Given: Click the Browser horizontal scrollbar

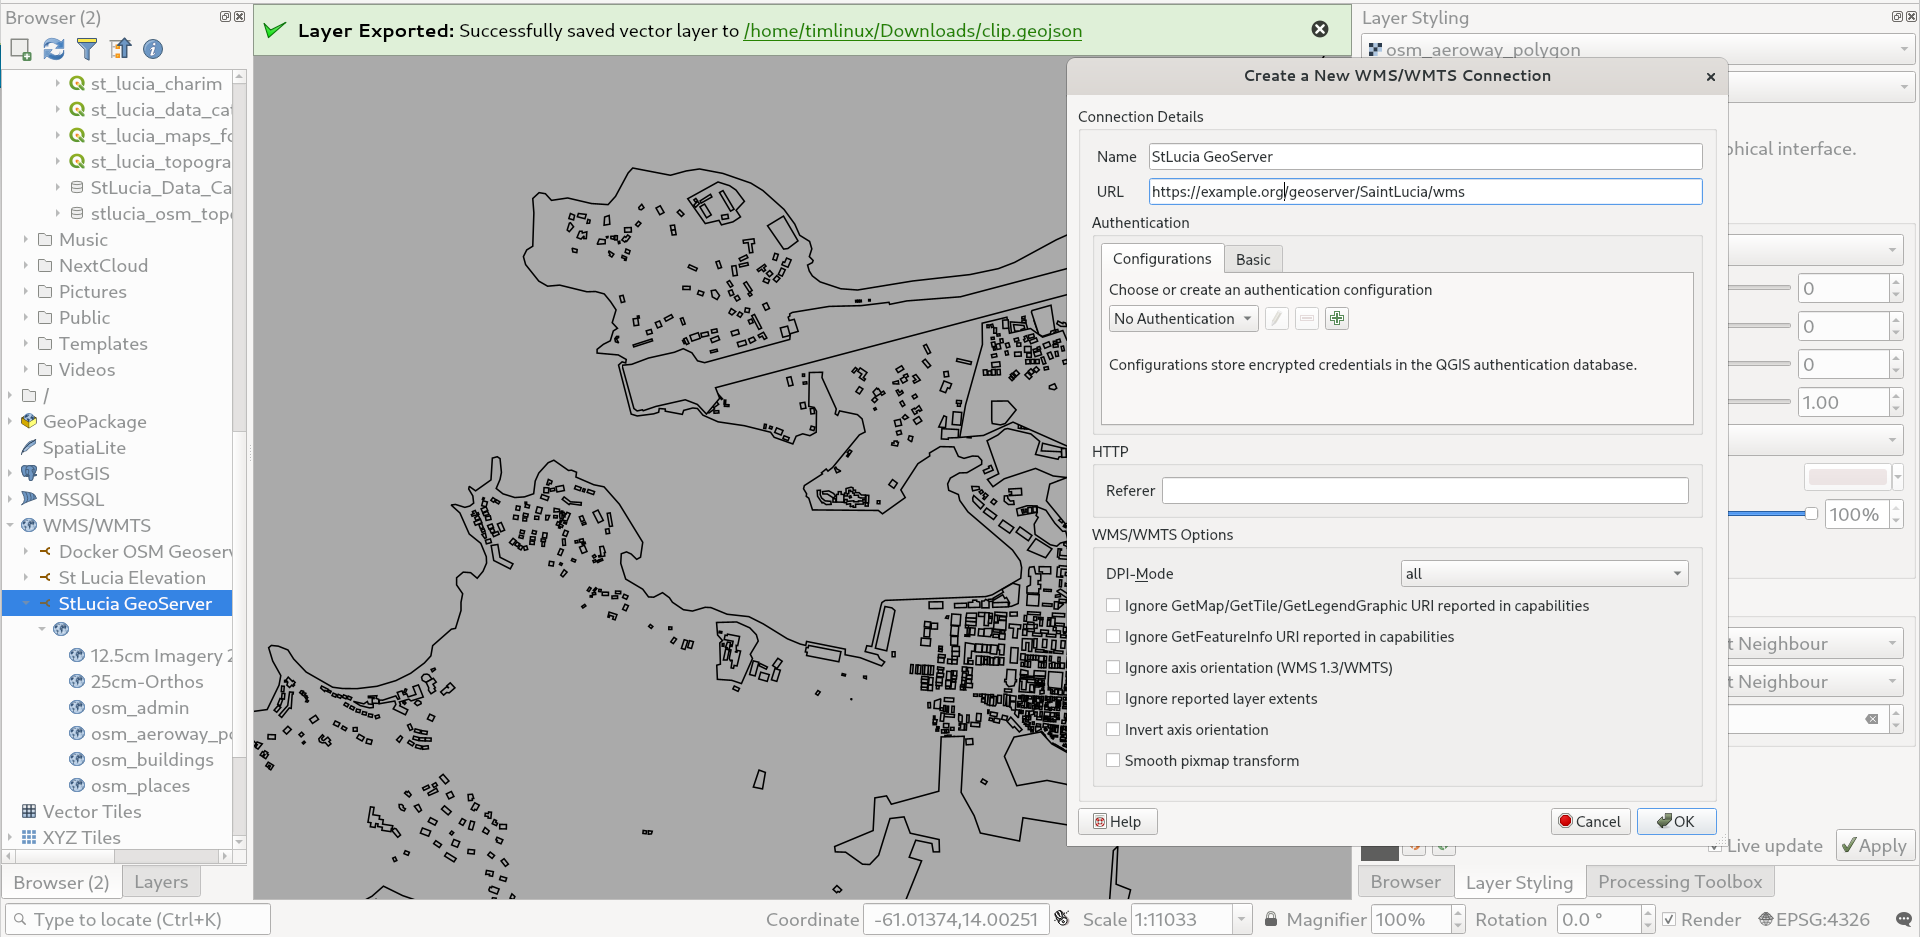Looking at the screenshot, I should click(118, 856).
